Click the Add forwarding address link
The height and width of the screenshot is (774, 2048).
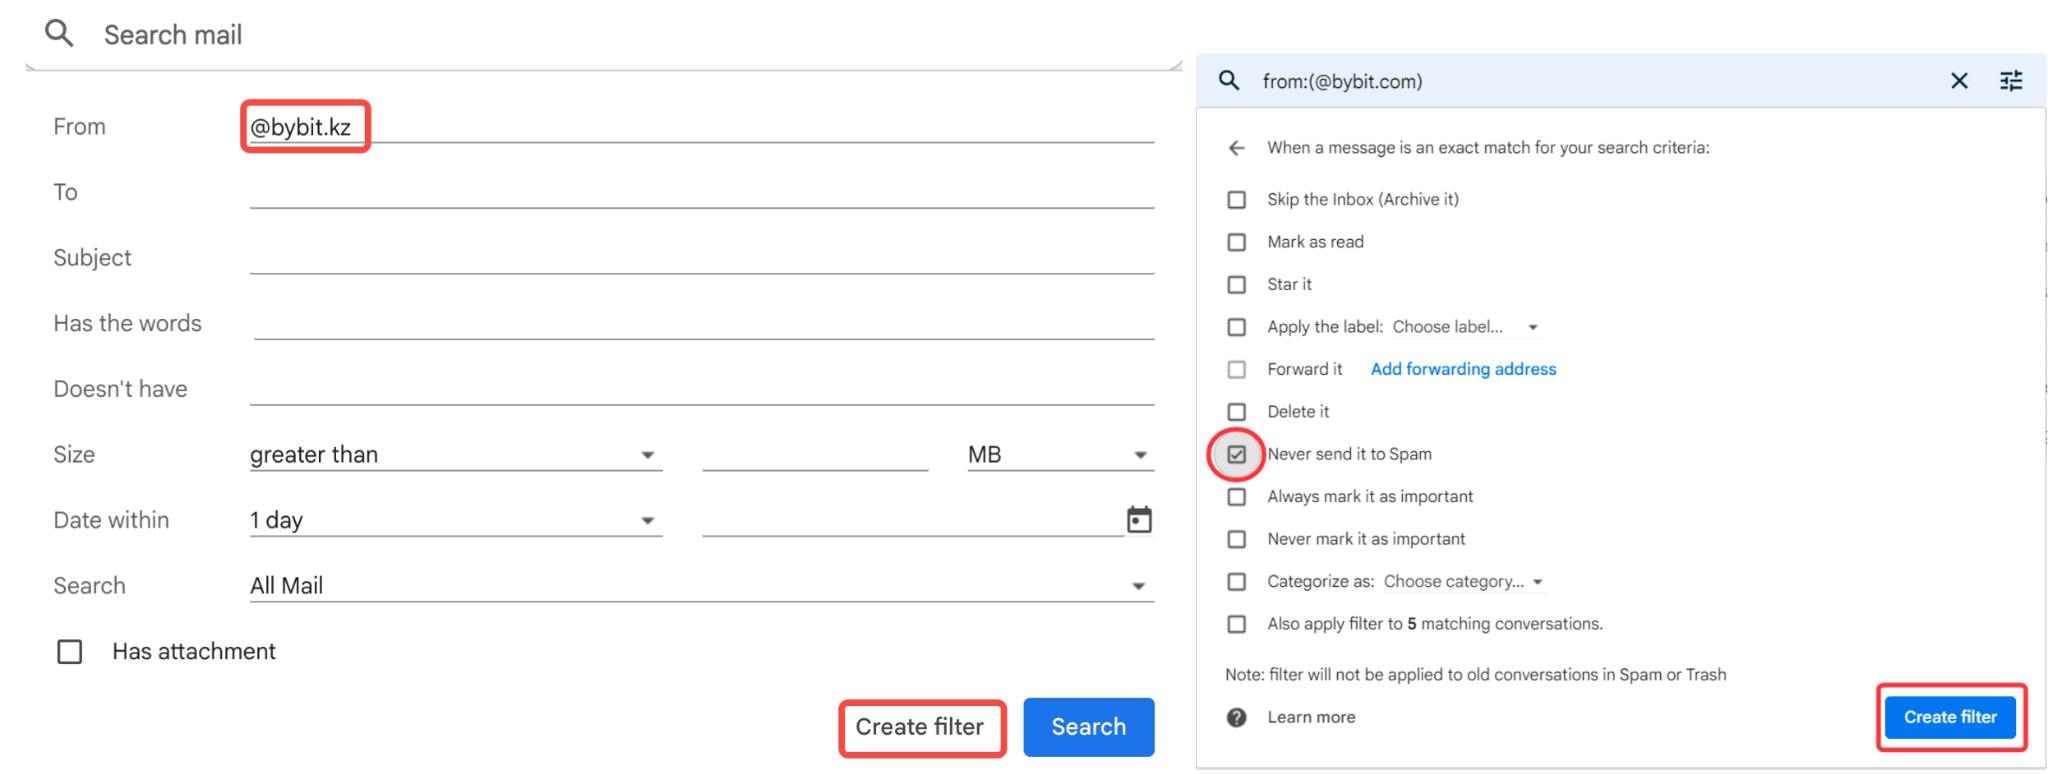pos(1463,369)
